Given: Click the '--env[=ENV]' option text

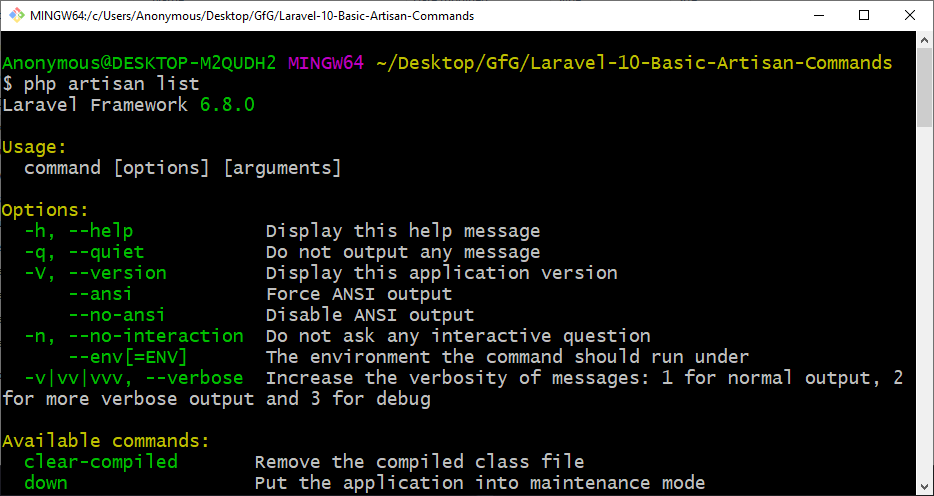Looking at the screenshot, I should (x=127, y=357).
